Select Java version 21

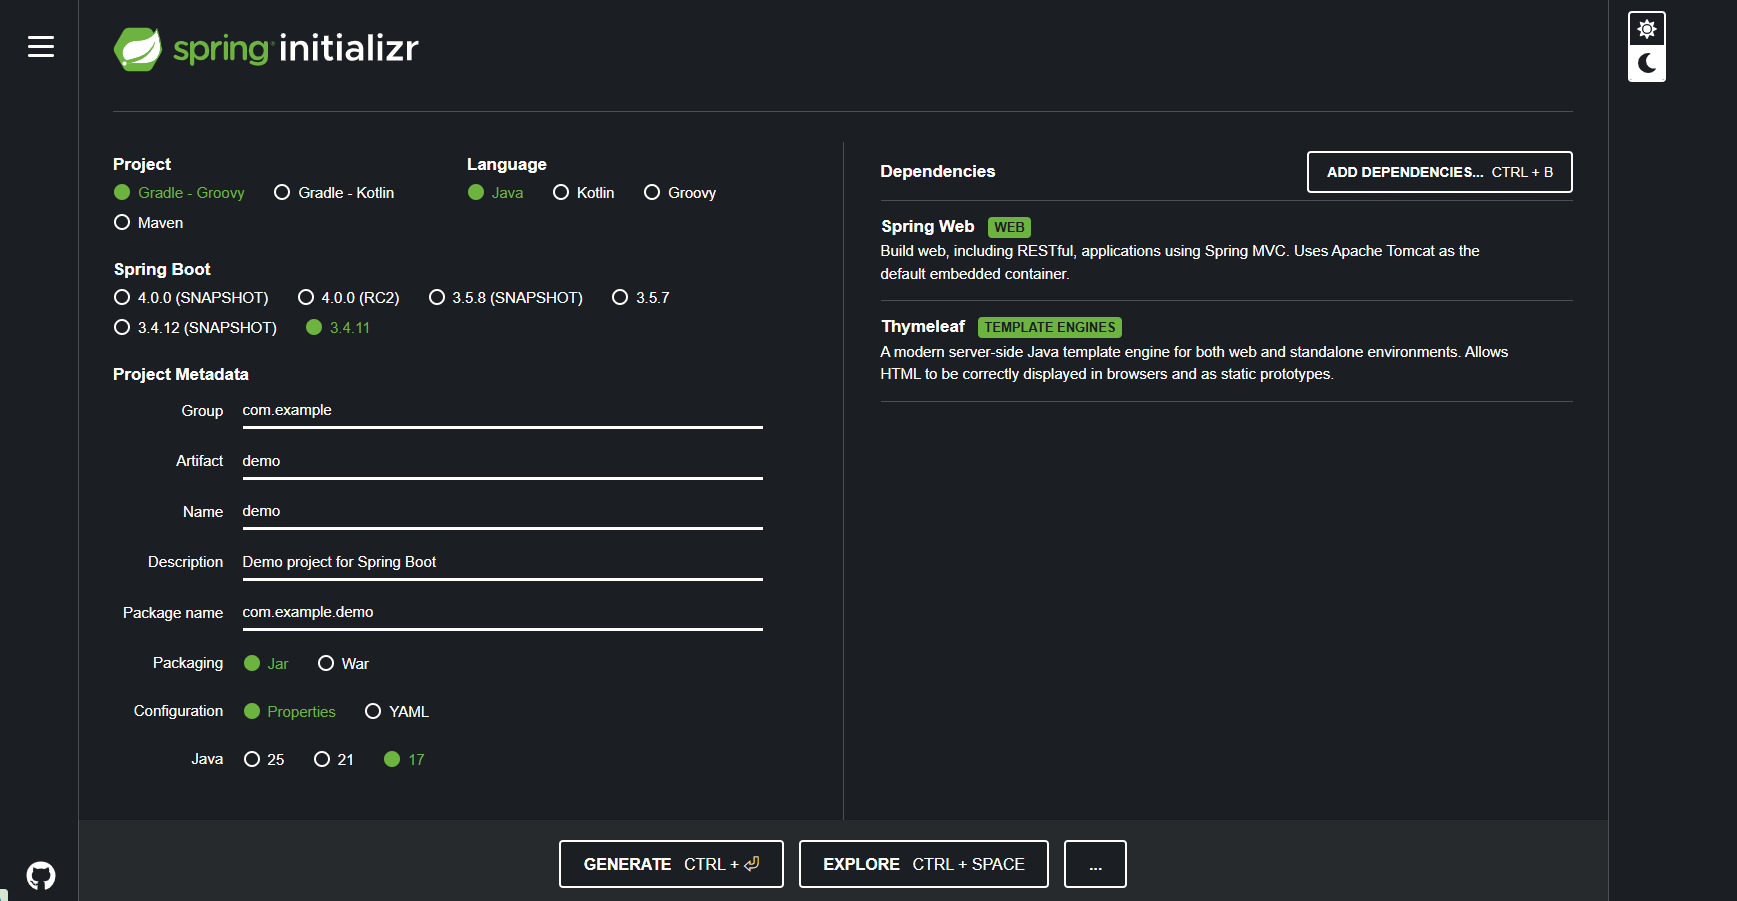[x=334, y=760]
